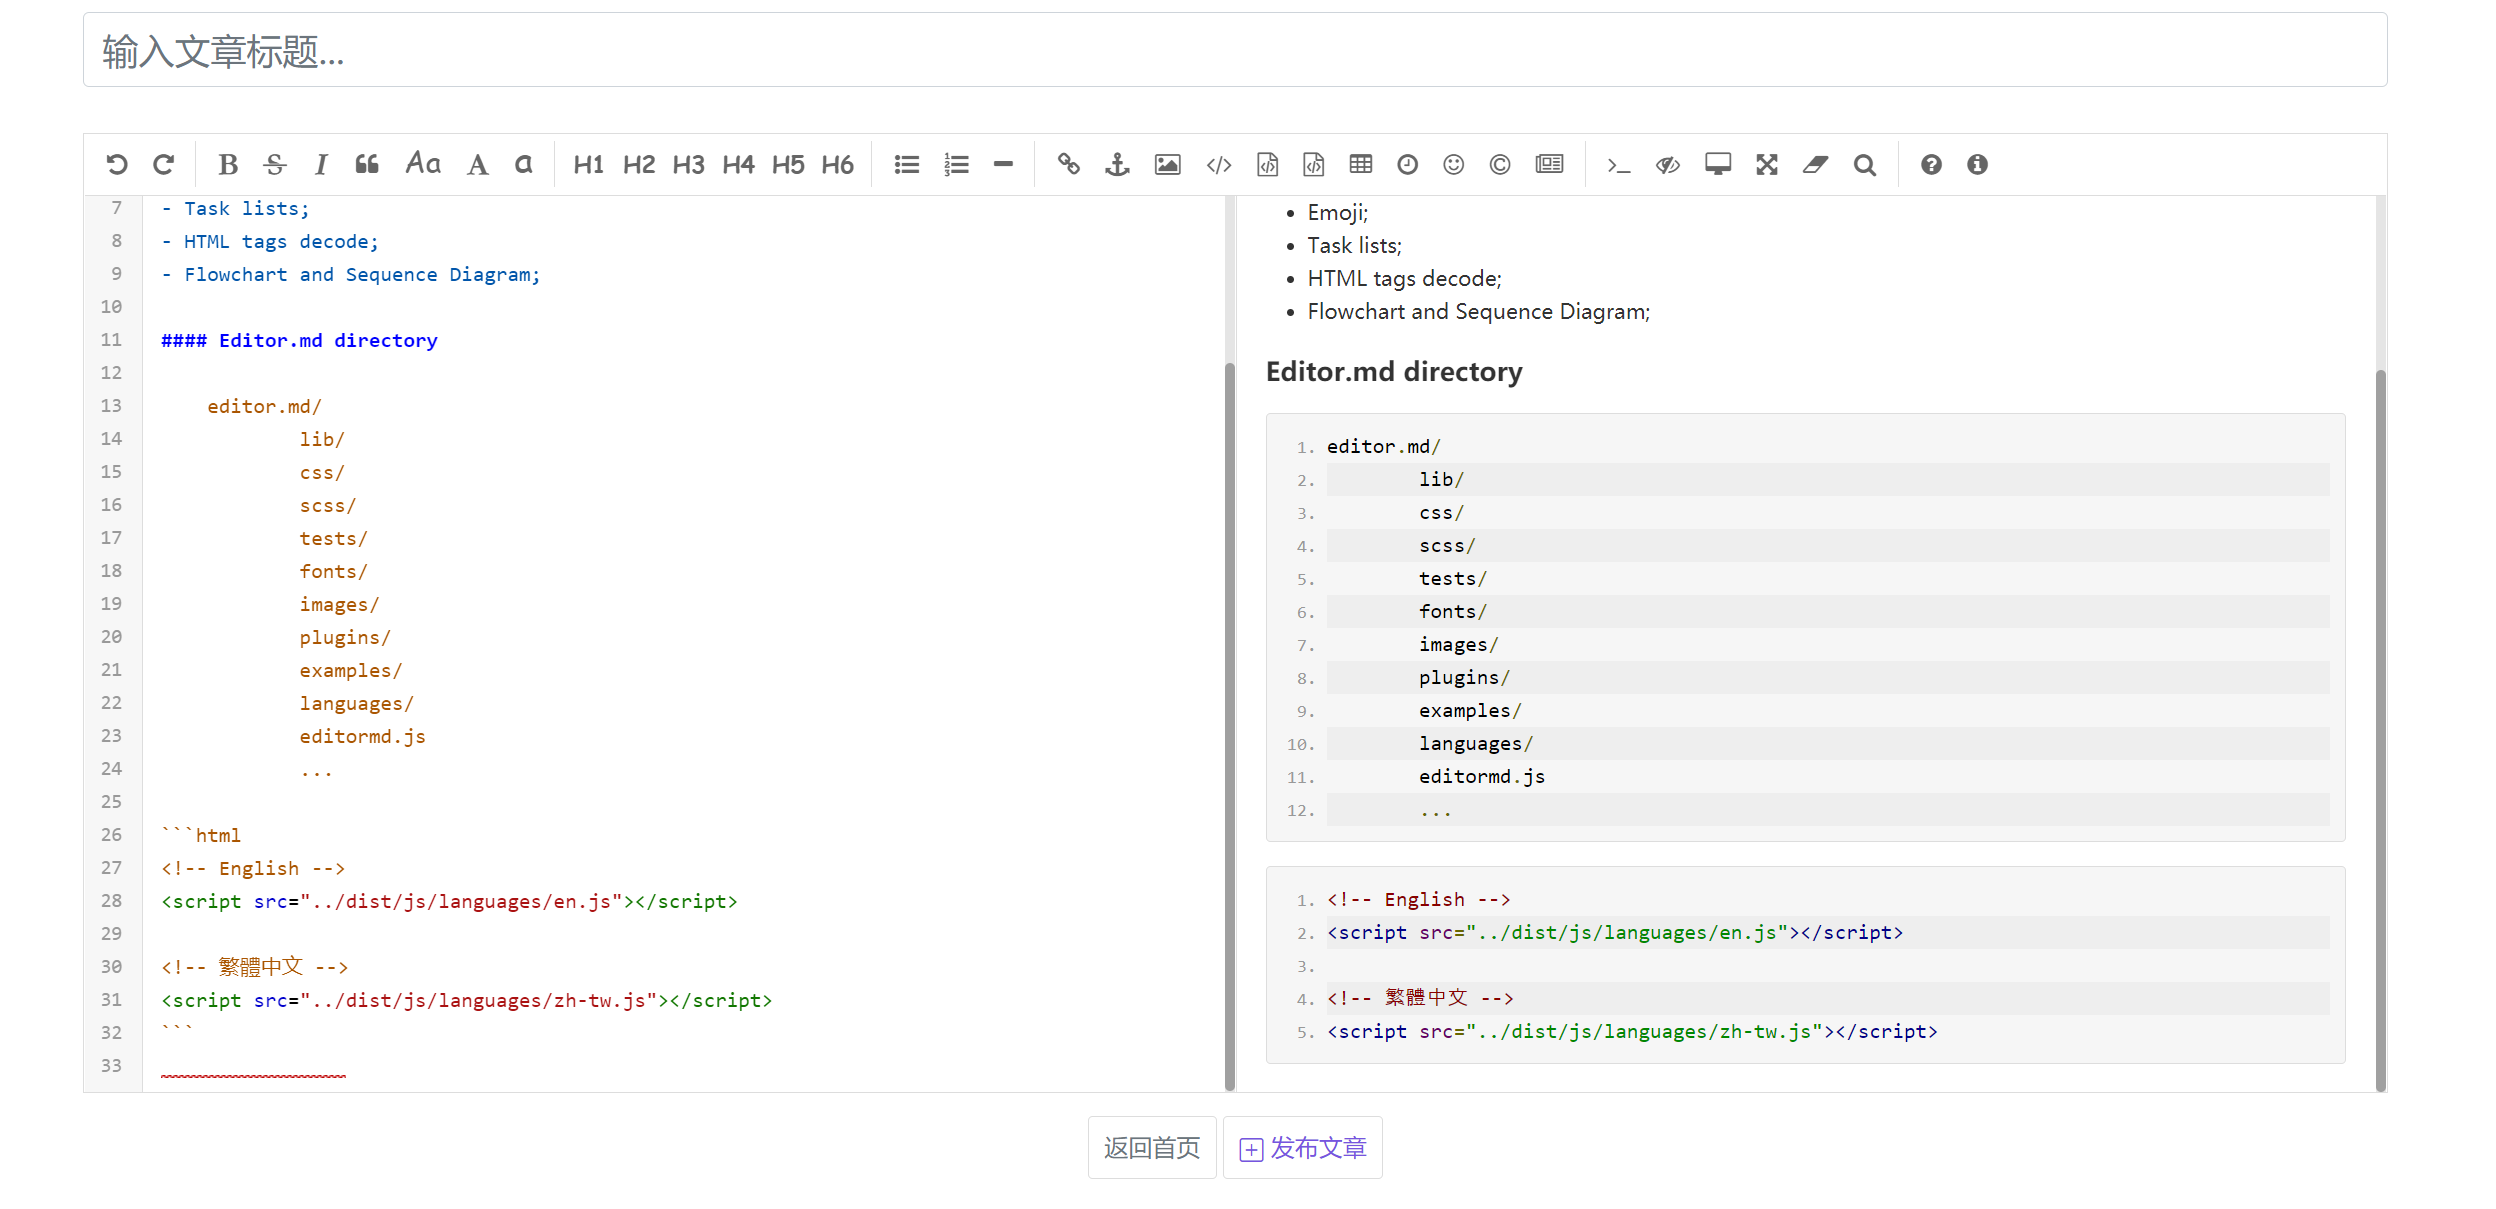This screenshot has height=1209, width=2496.
Task: Toggle preview pane with eye-slash icon
Action: (1667, 165)
